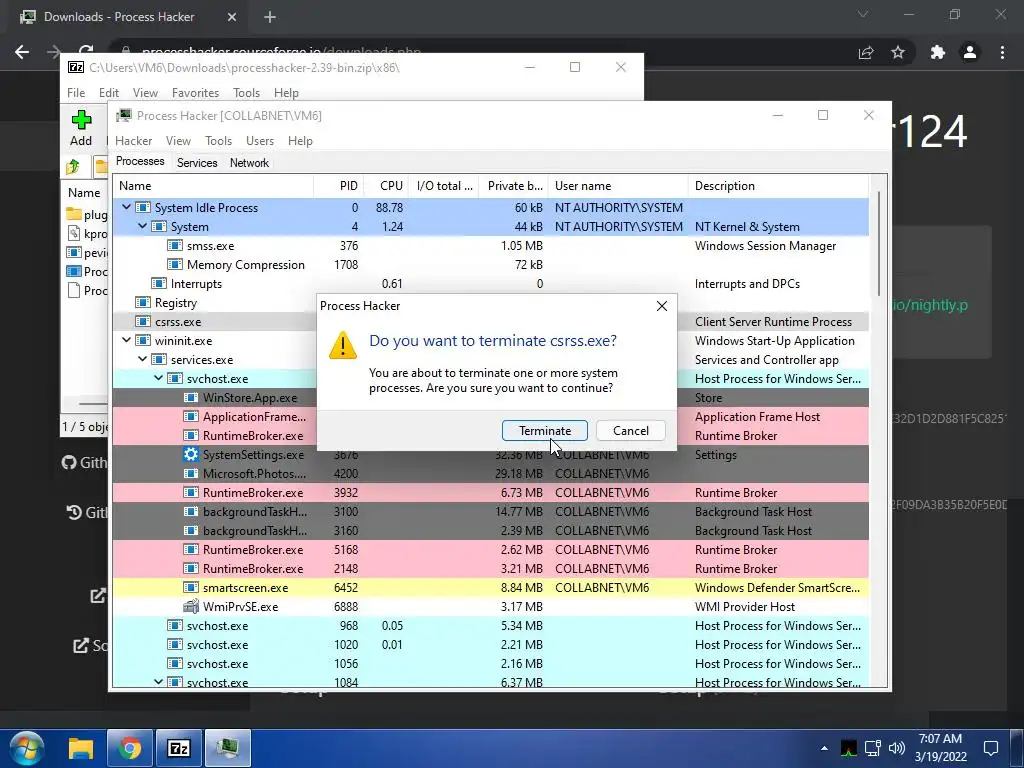Close the terminate confirmation dialog

662,306
